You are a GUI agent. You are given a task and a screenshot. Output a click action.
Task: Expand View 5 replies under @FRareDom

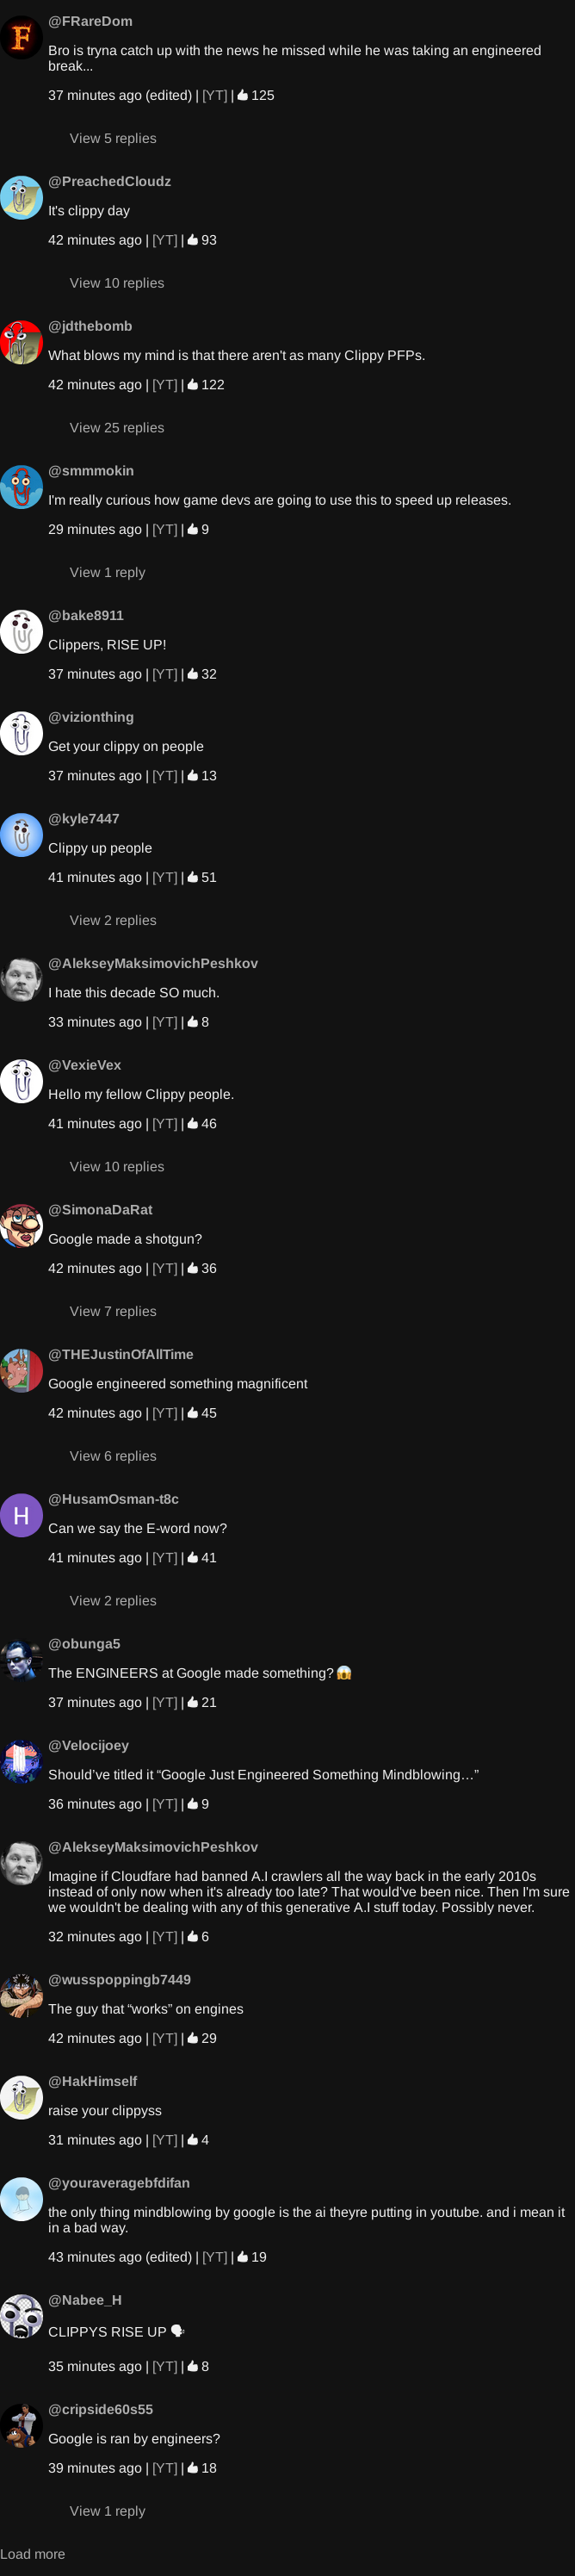113,138
